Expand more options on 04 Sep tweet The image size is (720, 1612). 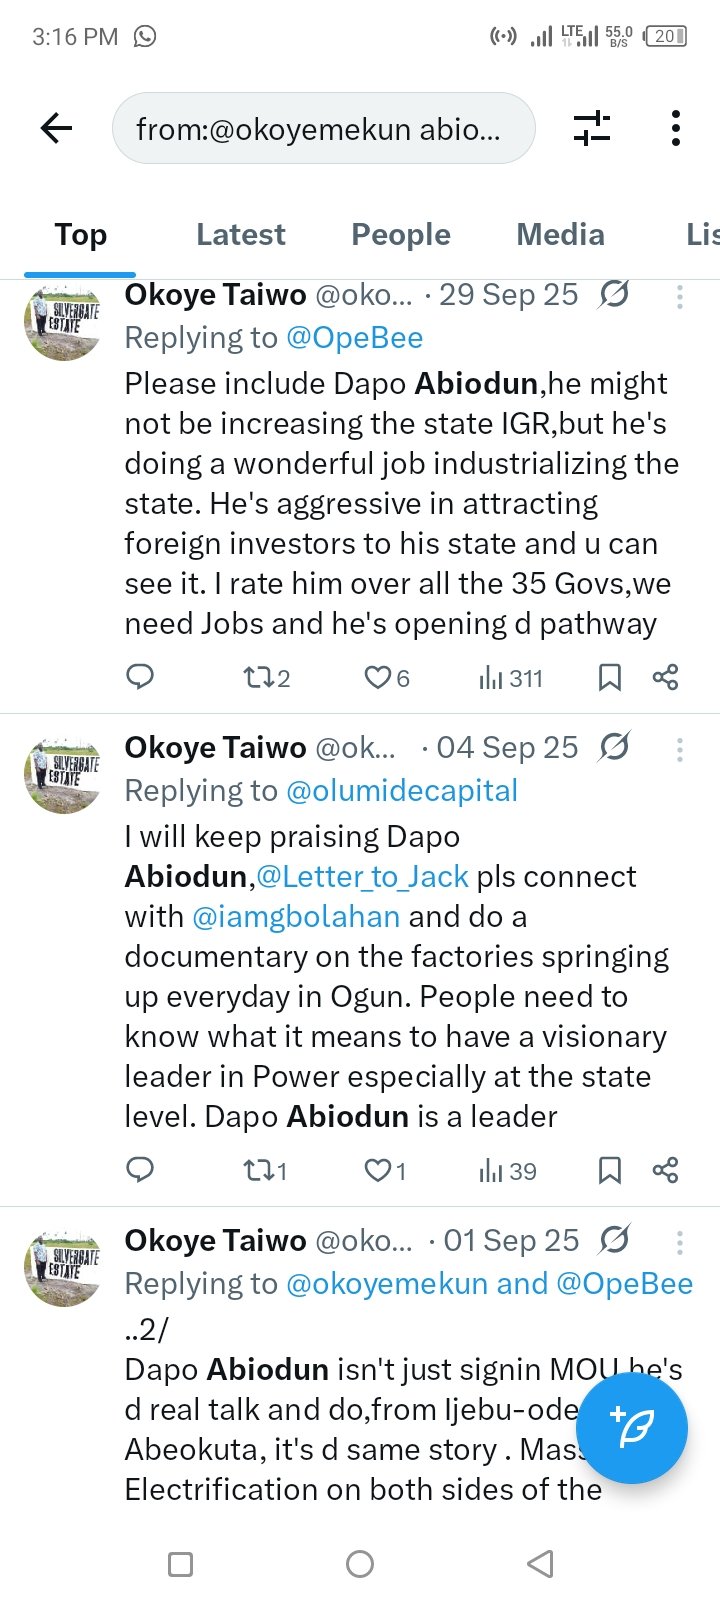[680, 749]
